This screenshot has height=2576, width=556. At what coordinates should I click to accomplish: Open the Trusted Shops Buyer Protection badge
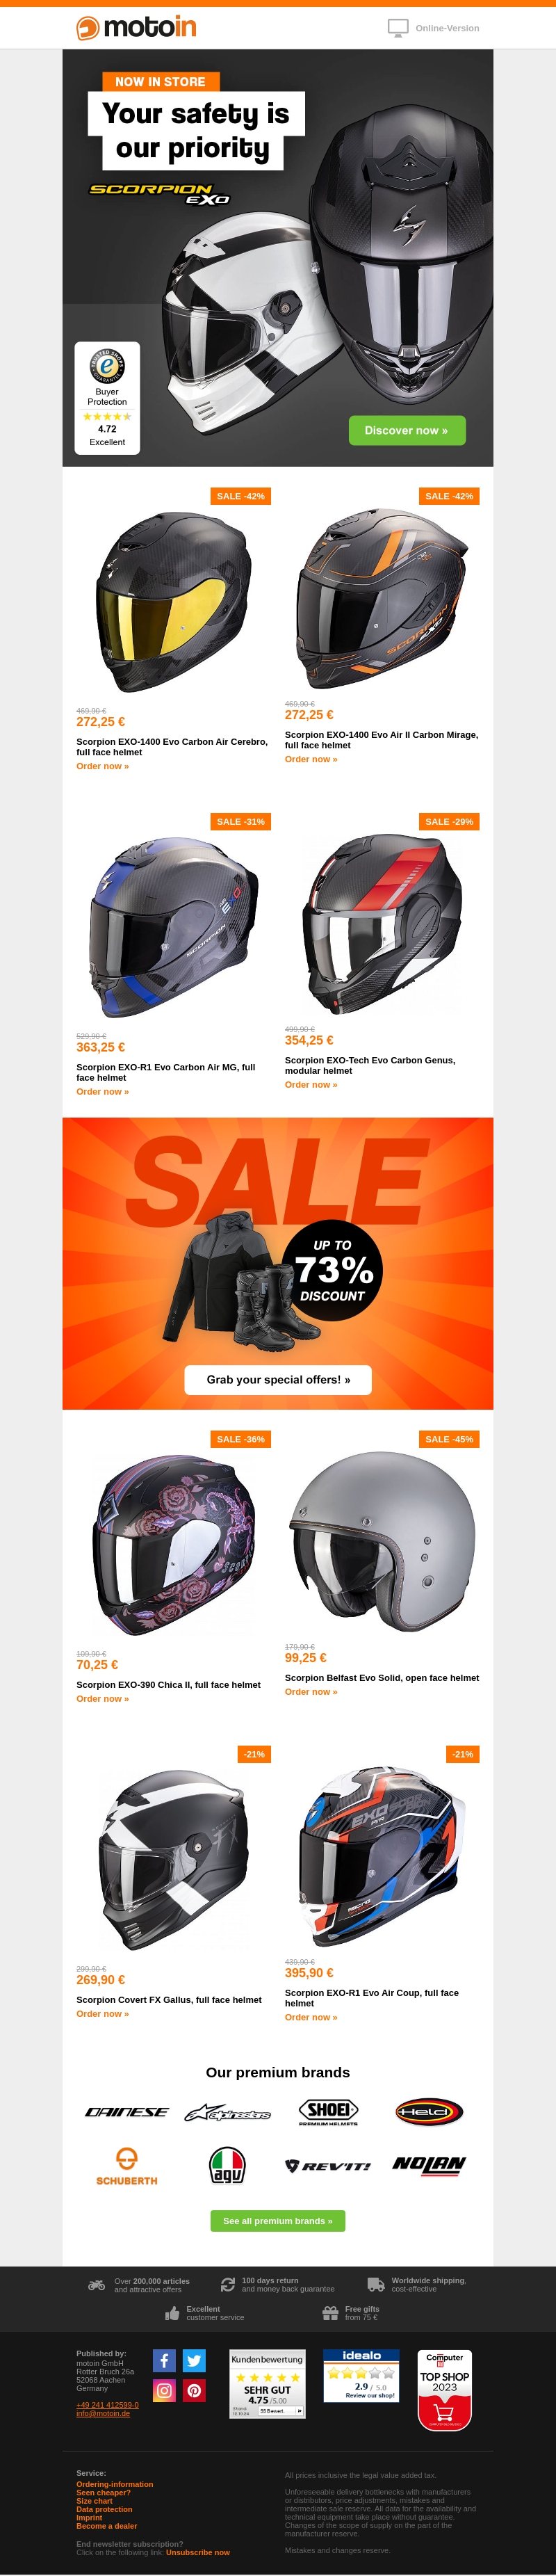point(107,398)
